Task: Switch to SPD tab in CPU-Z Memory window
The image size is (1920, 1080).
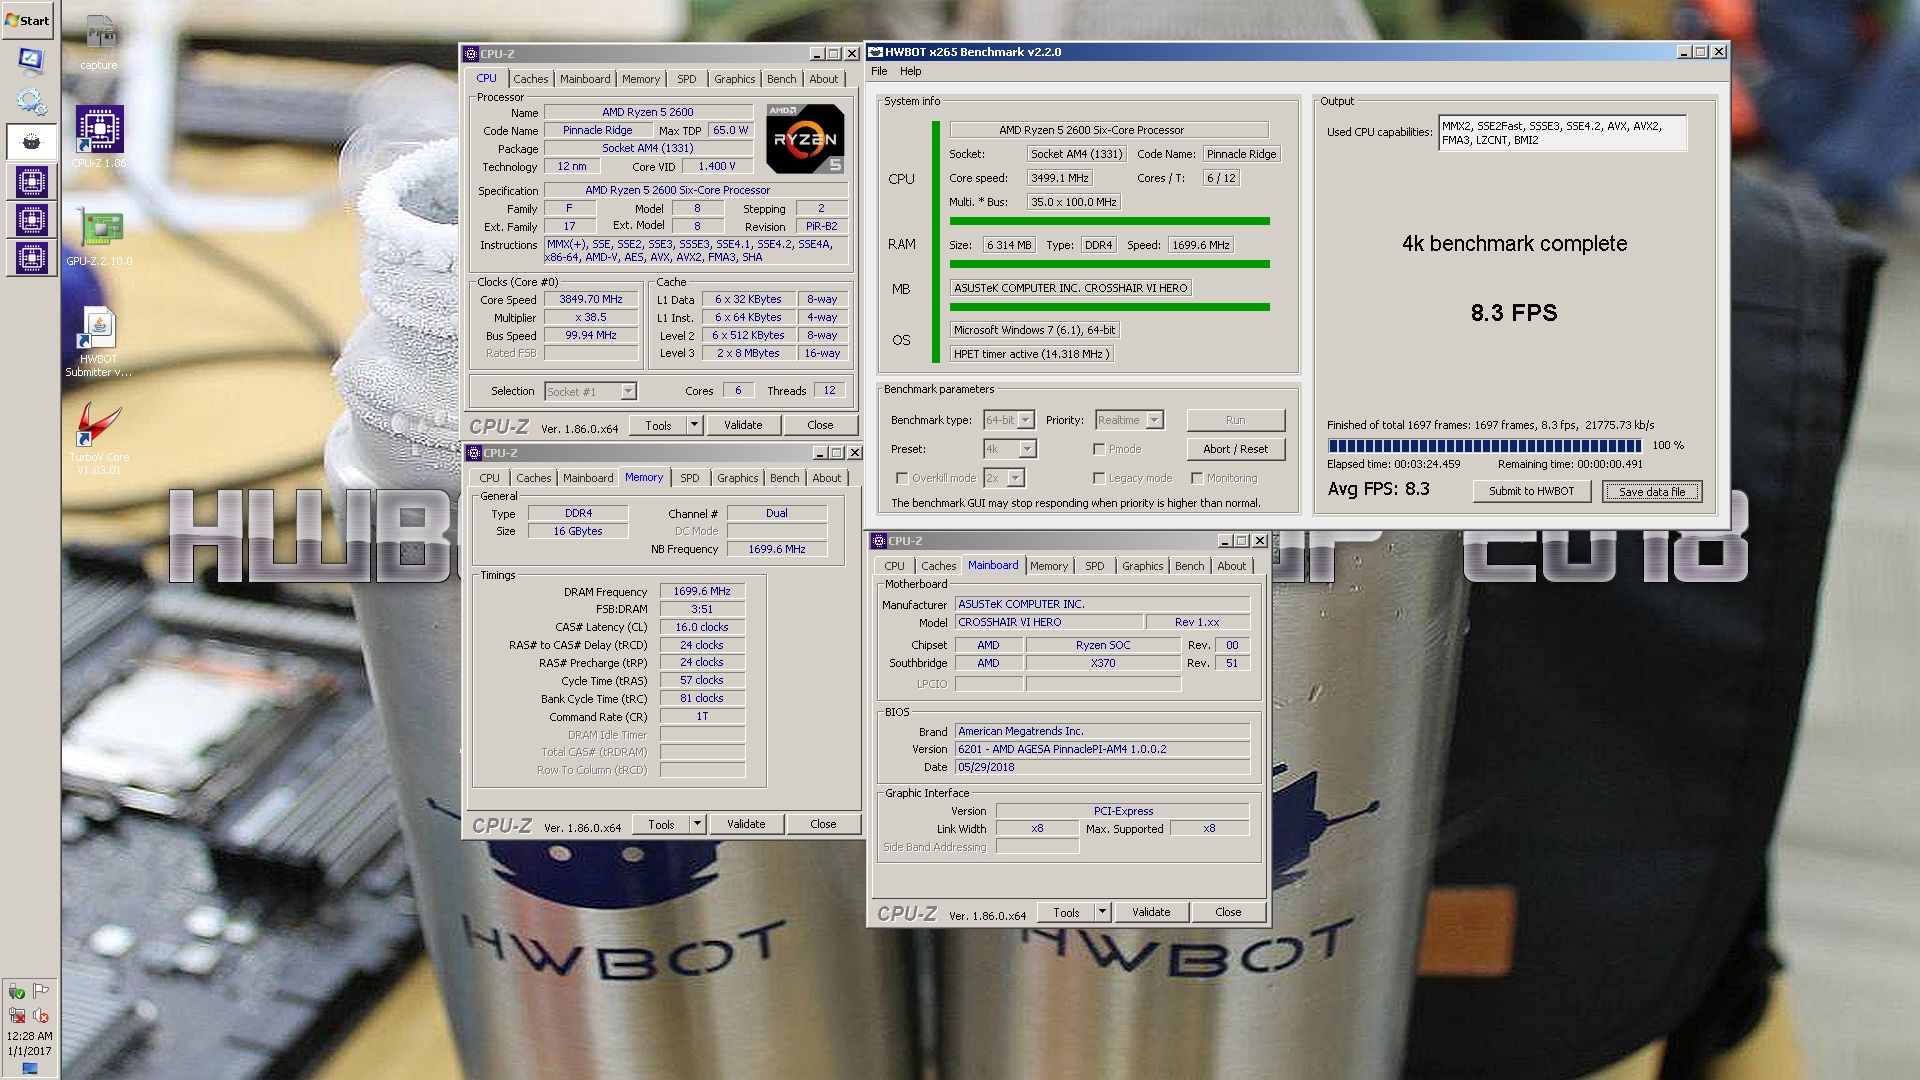Action: pyautogui.click(x=690, y=478)
